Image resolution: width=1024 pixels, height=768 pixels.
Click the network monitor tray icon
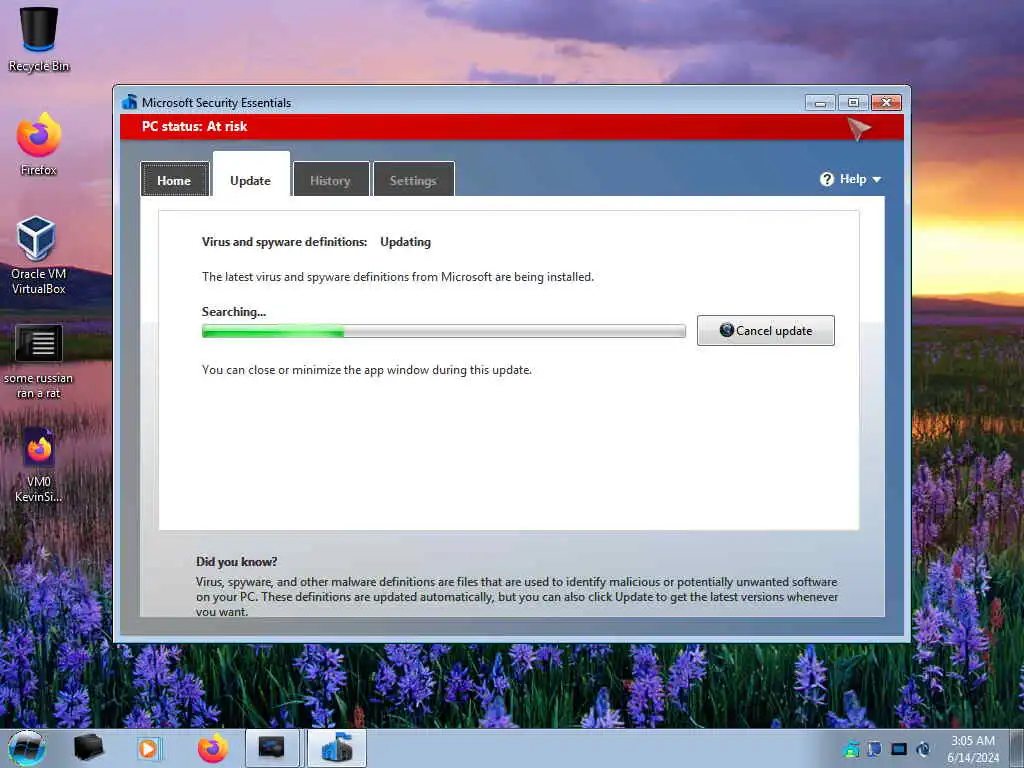pyautogui.click(x=899, y=749)
